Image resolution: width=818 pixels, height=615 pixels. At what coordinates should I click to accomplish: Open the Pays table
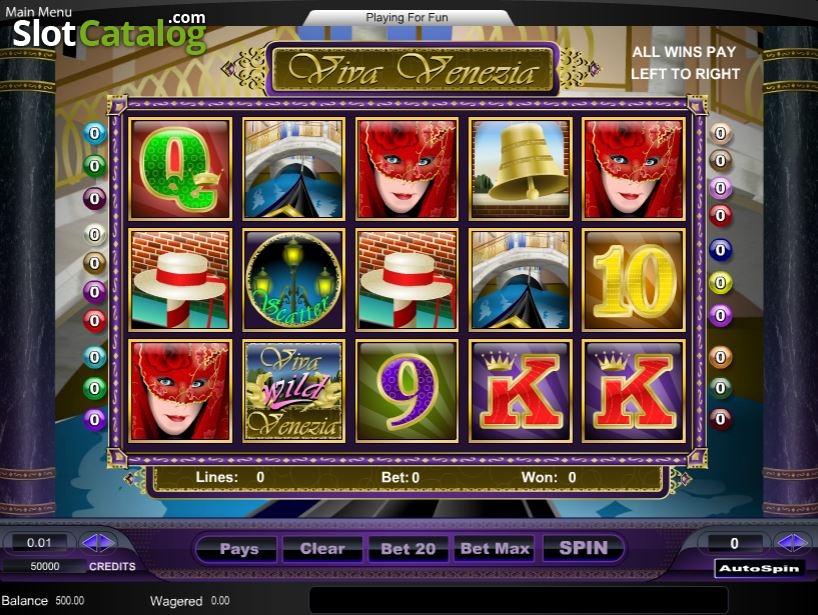[239, 549]
